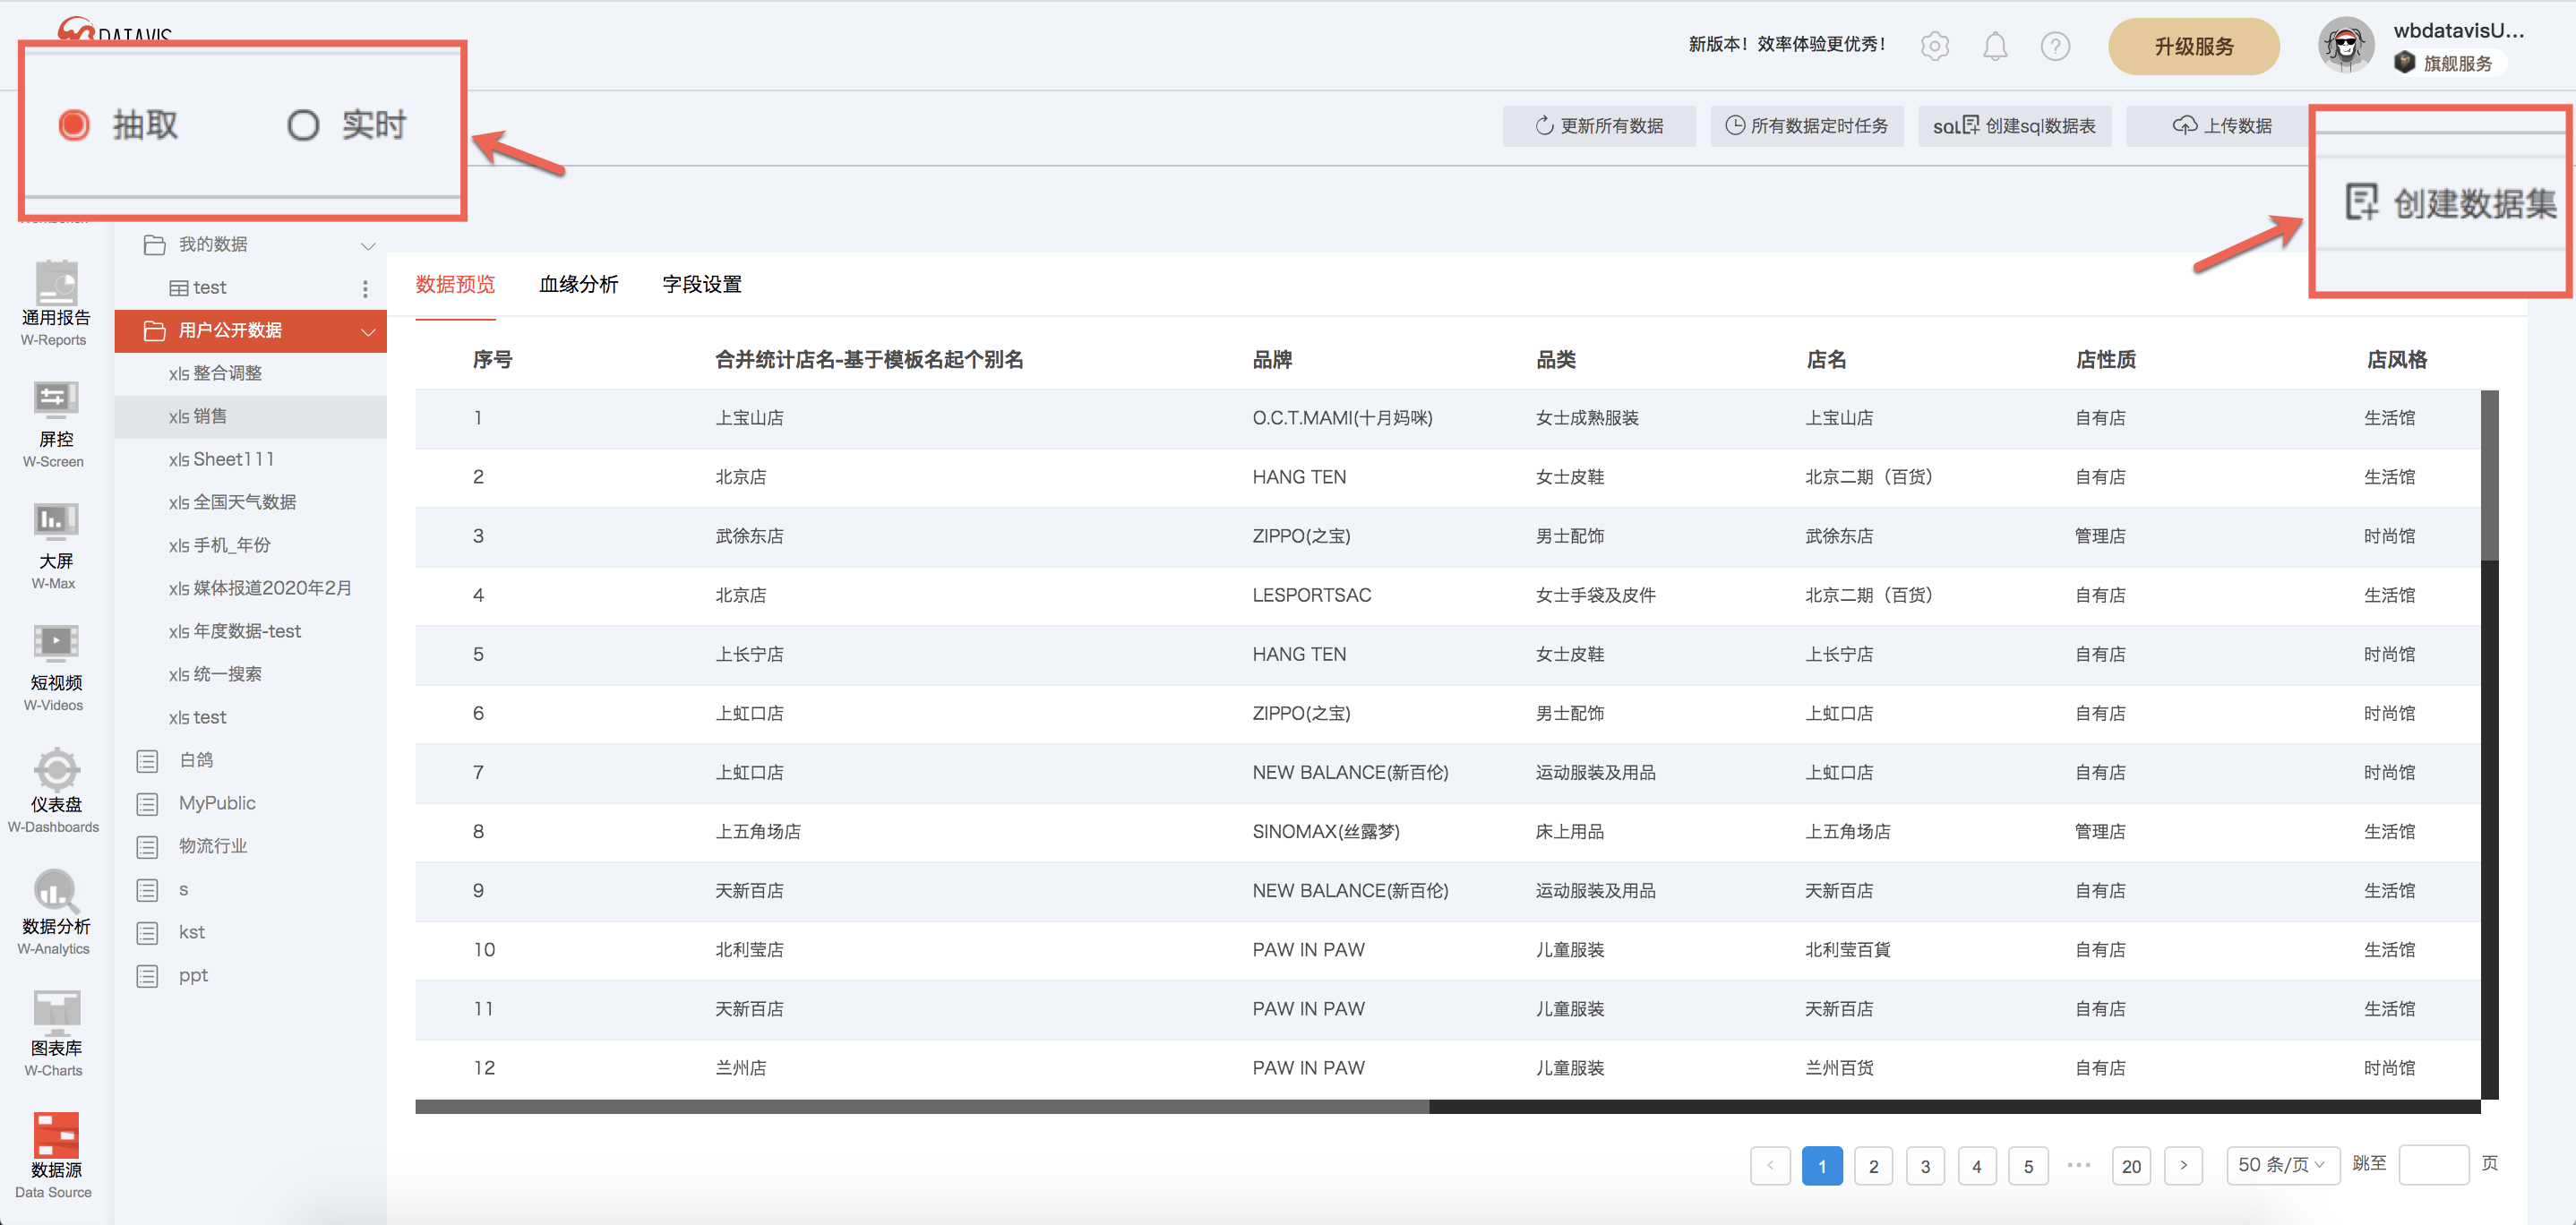Click the 升级服务 upgrade button

[x=2193, y=46]
